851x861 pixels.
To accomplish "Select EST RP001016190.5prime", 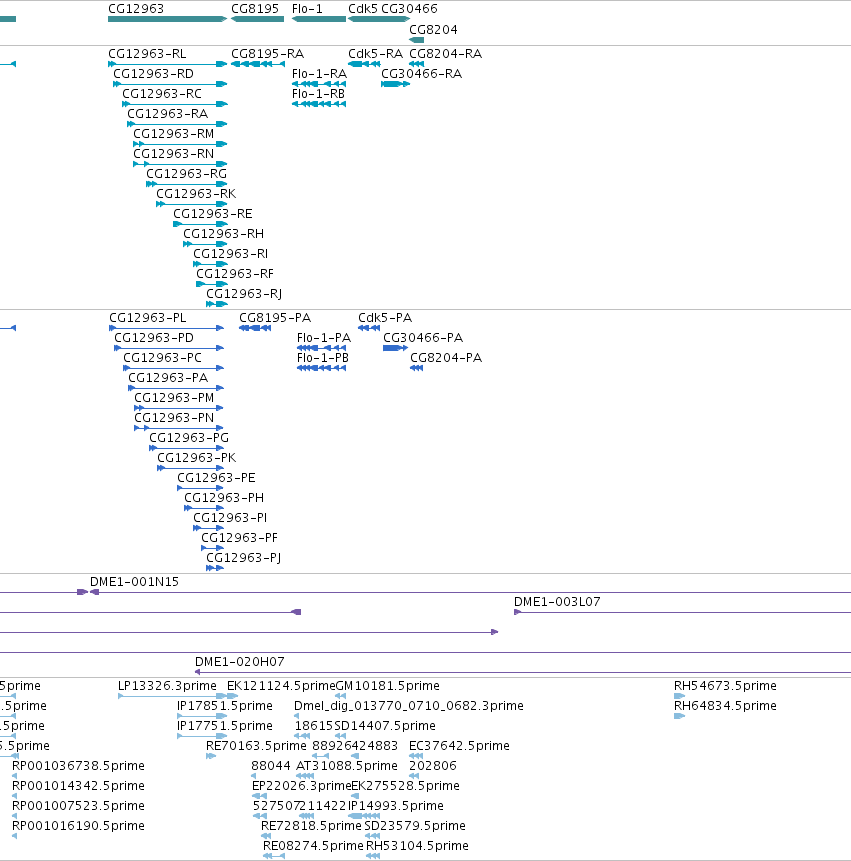I will [x=14, y=836].
